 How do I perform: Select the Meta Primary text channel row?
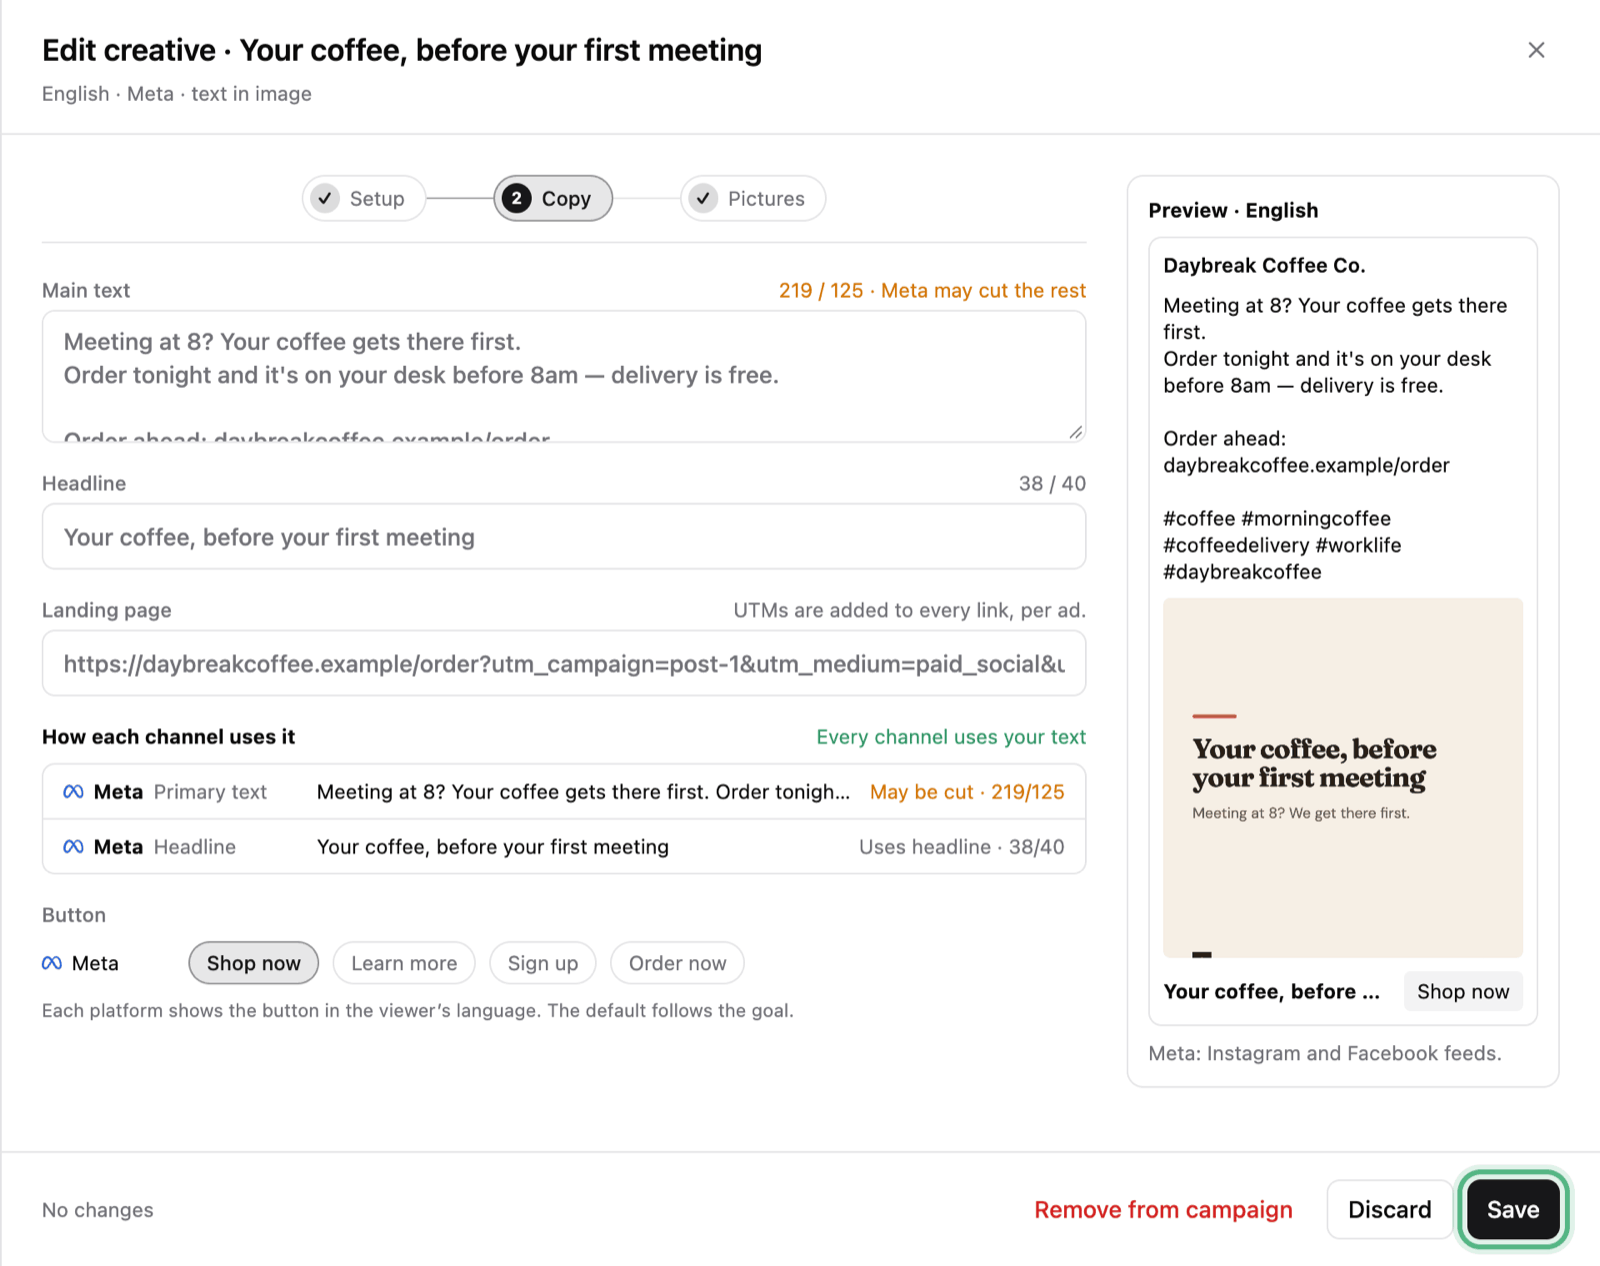564,792
